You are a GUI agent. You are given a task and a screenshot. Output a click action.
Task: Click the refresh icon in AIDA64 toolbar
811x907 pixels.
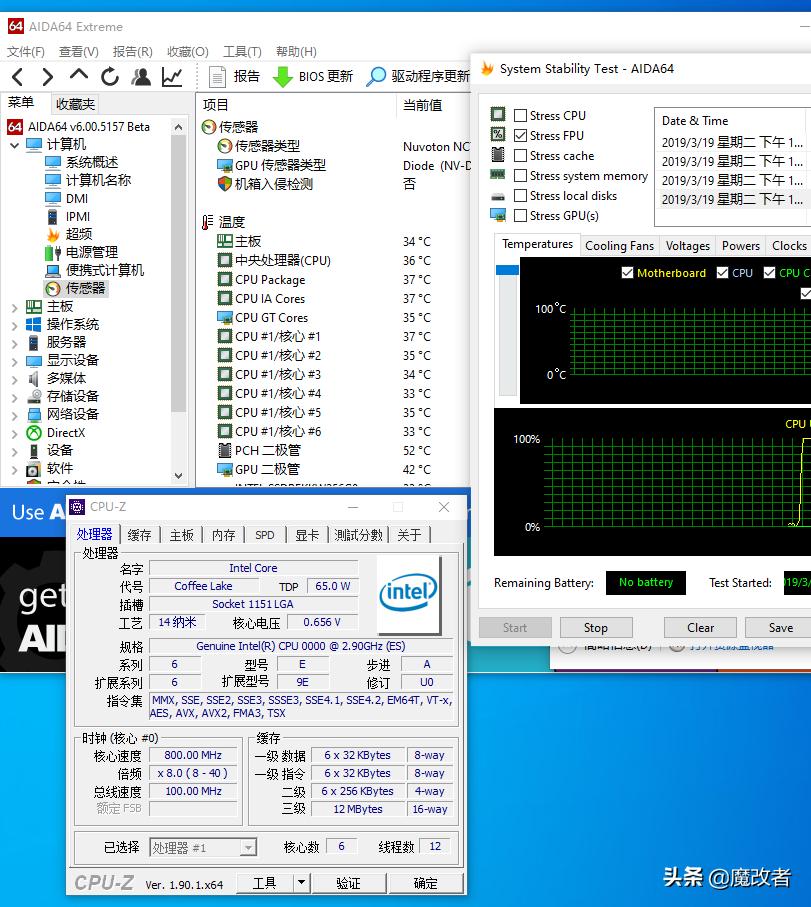coord(110,77)
